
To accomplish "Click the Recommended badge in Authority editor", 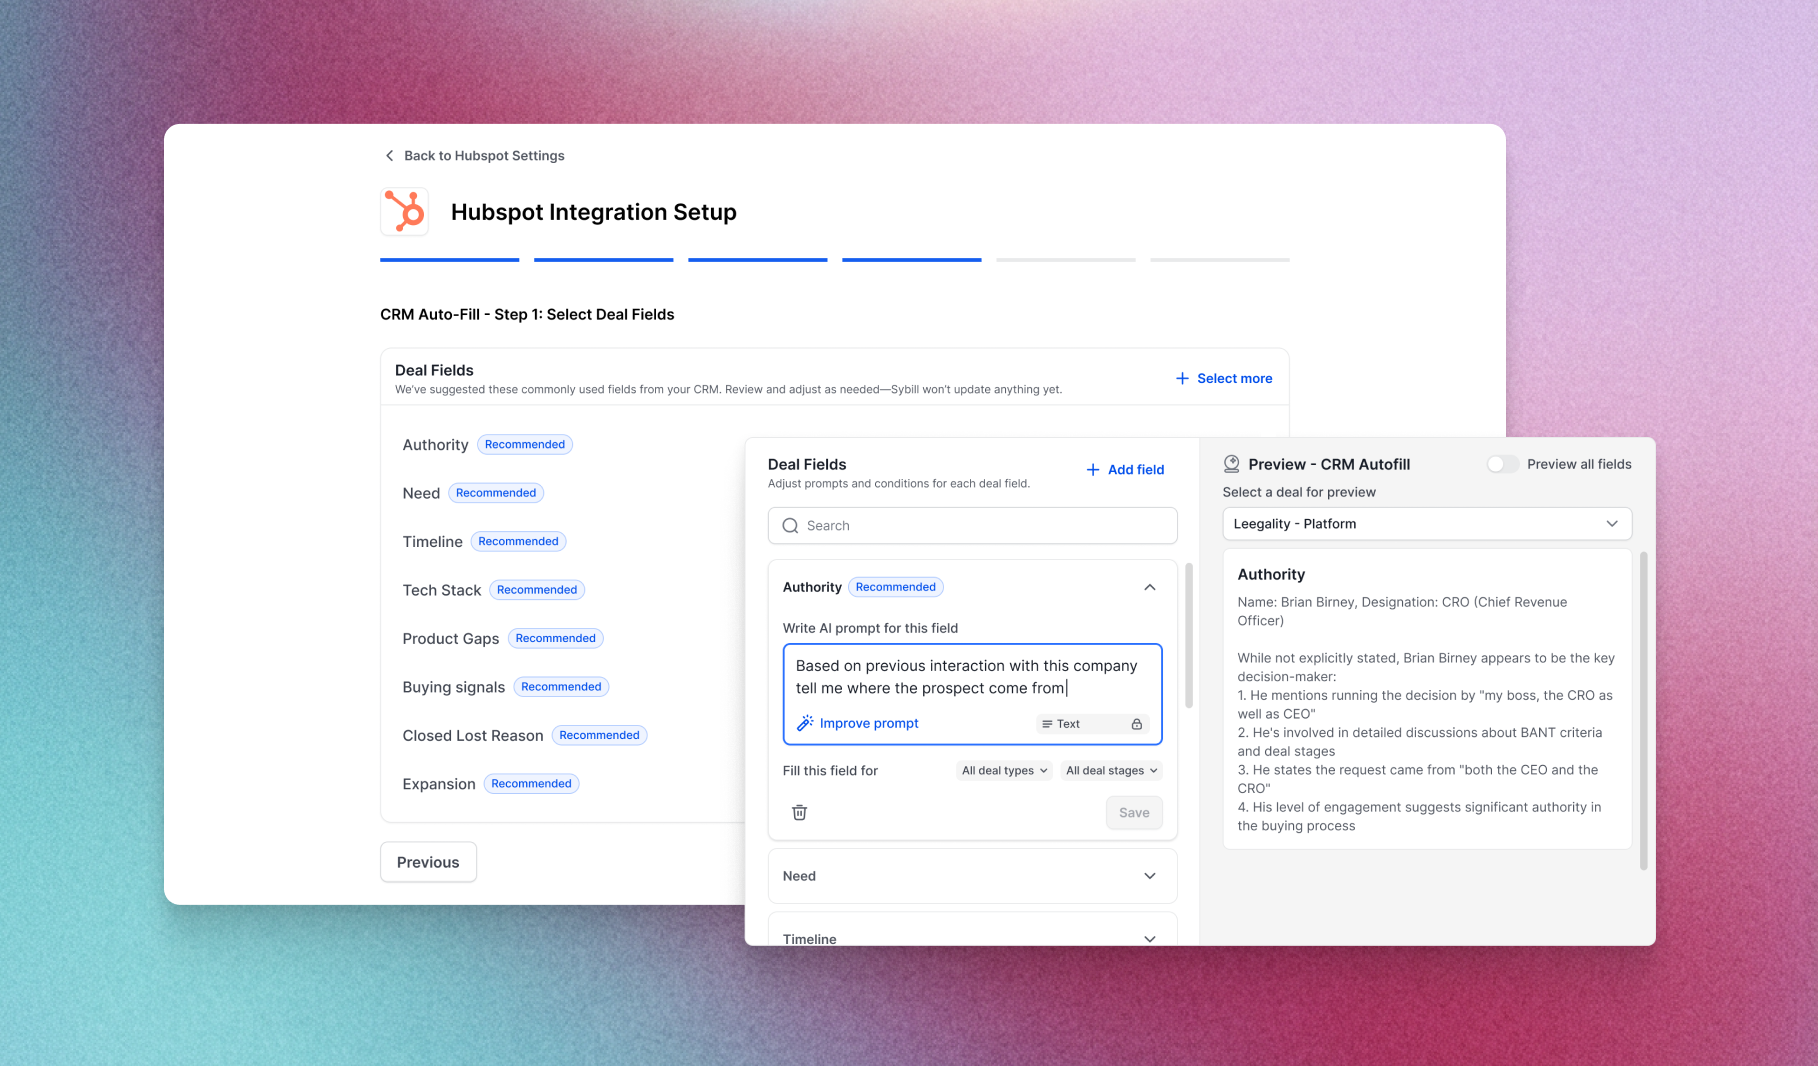I will tap(896, 587).
